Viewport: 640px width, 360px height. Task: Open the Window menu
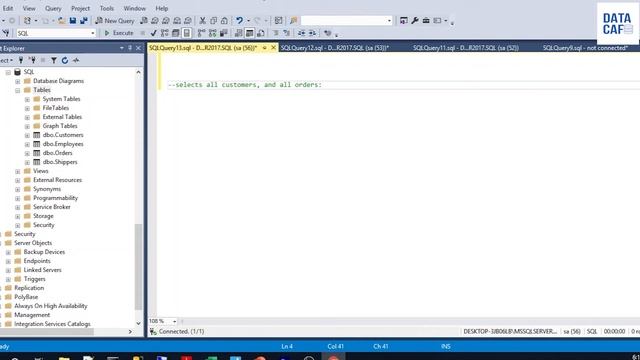point(135,8)
